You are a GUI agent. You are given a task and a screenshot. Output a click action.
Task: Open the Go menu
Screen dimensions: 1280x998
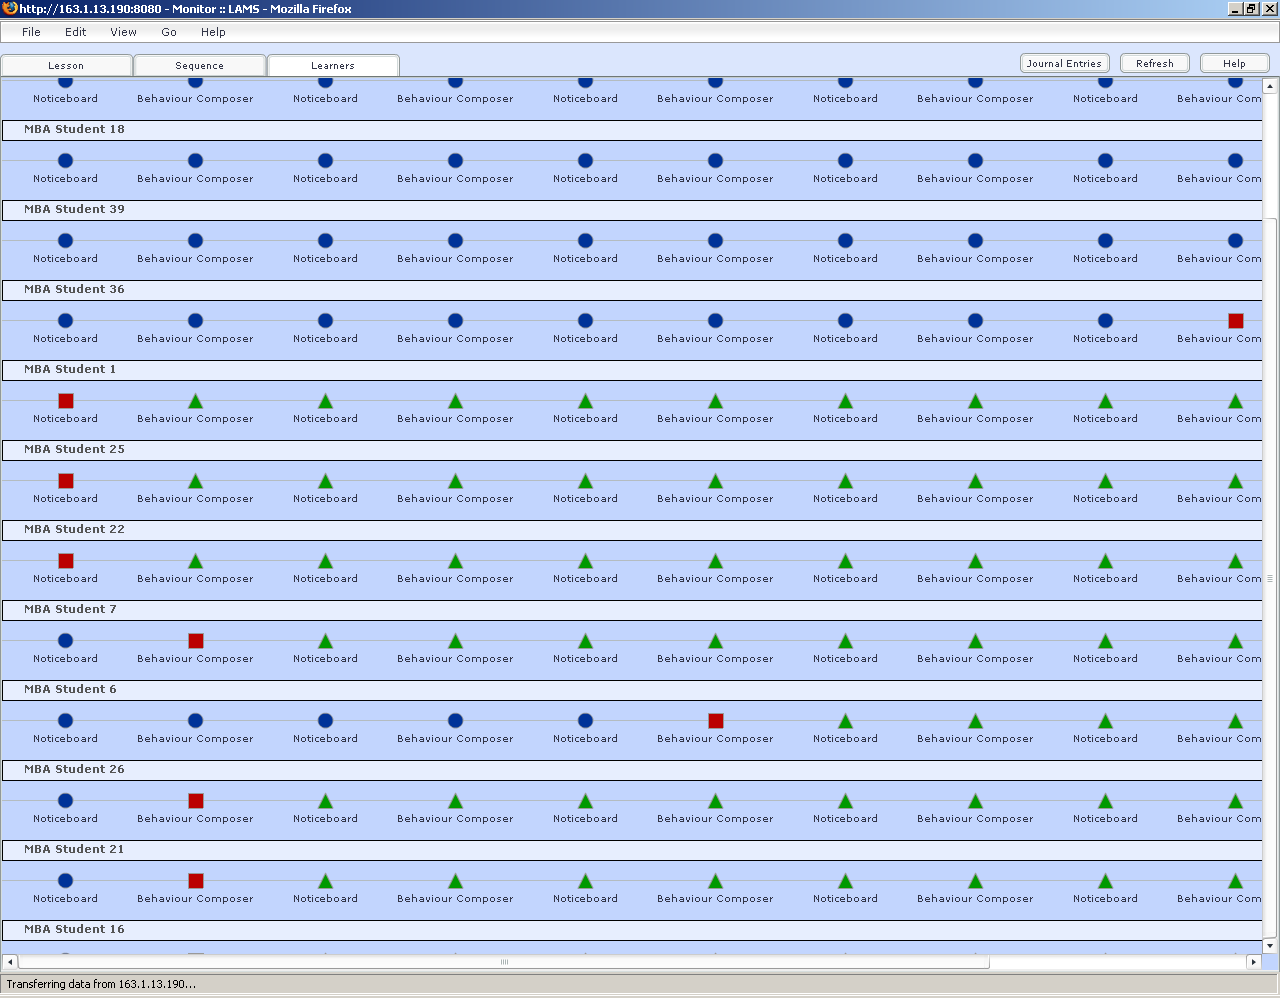pos(169,32)
